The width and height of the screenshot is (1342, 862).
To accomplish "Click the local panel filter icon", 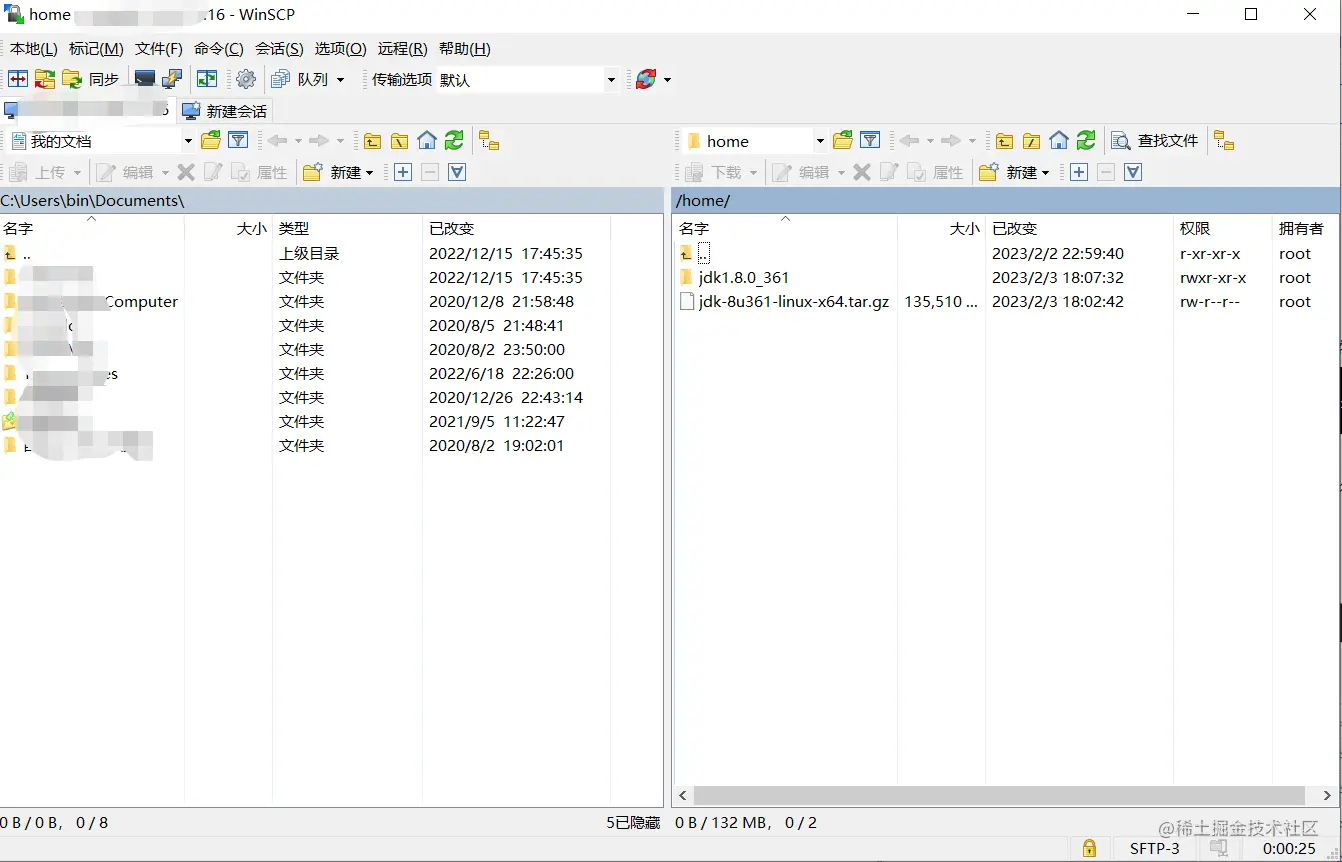I will coord(238,141).
